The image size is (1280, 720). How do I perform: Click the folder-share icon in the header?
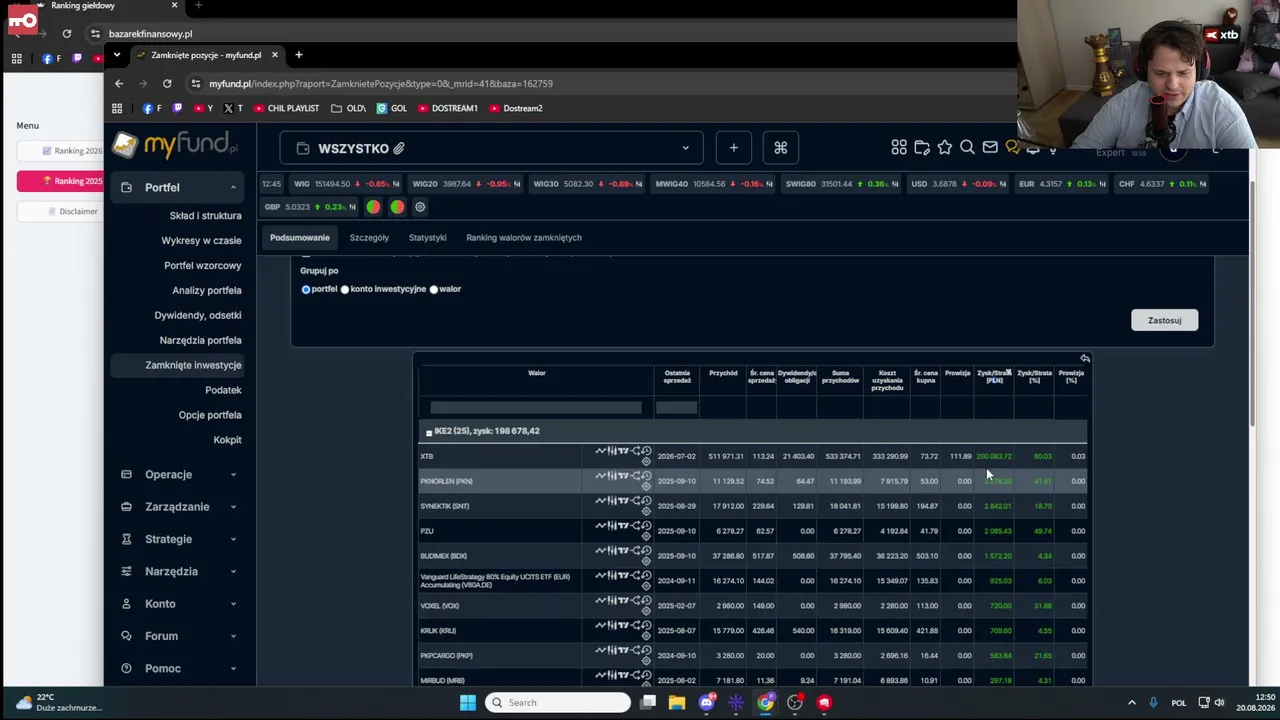click(922, 148)
